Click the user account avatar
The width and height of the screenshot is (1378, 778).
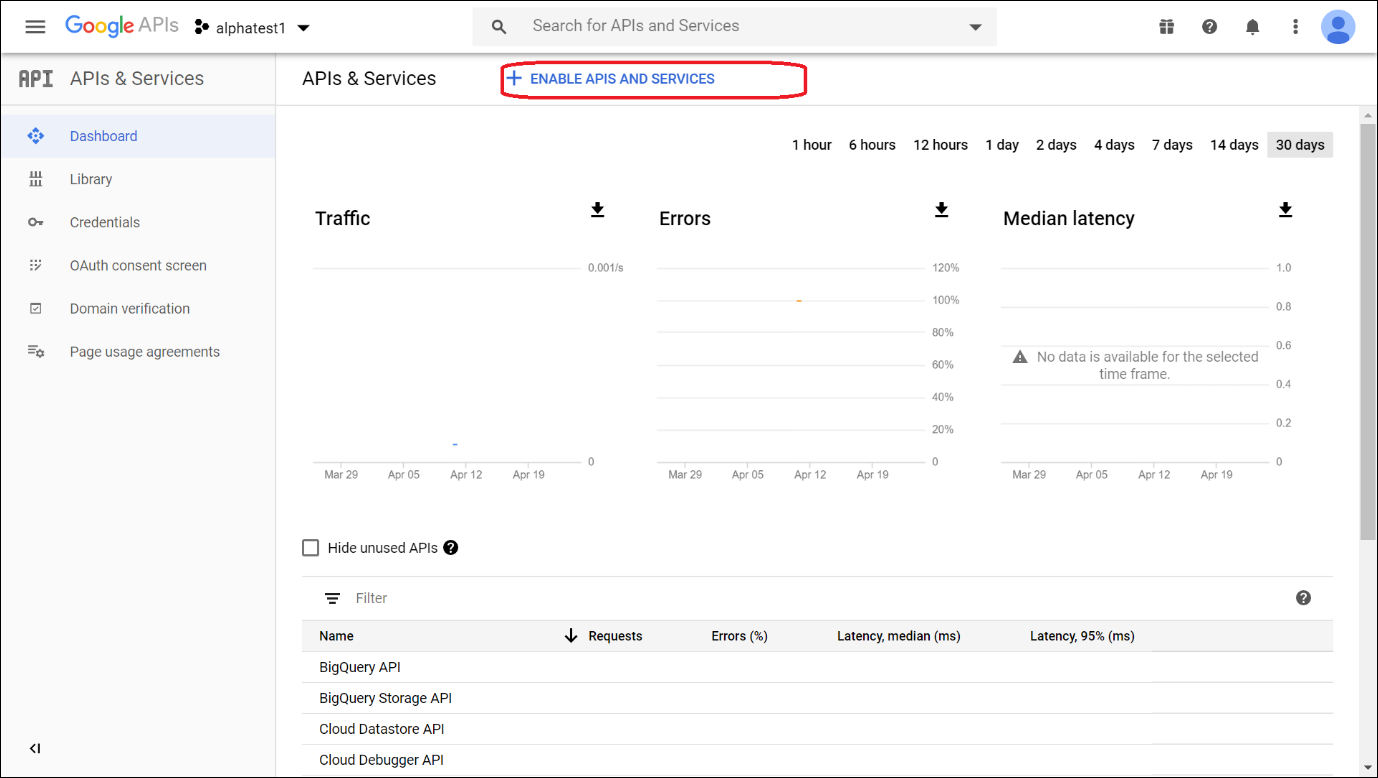(x=1337, y=27)
